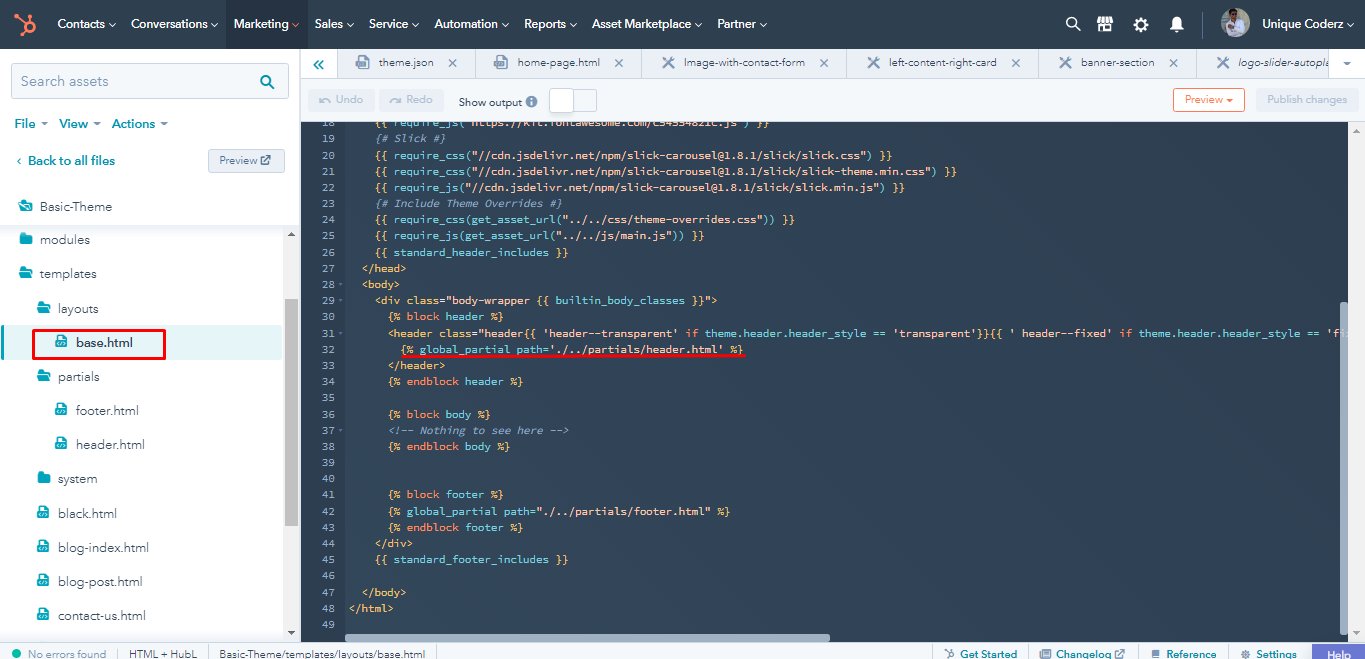Open header.html in the partials folder
This screenshot has height=659, width=1365.
pyautogui.click(x=110, y=445)
